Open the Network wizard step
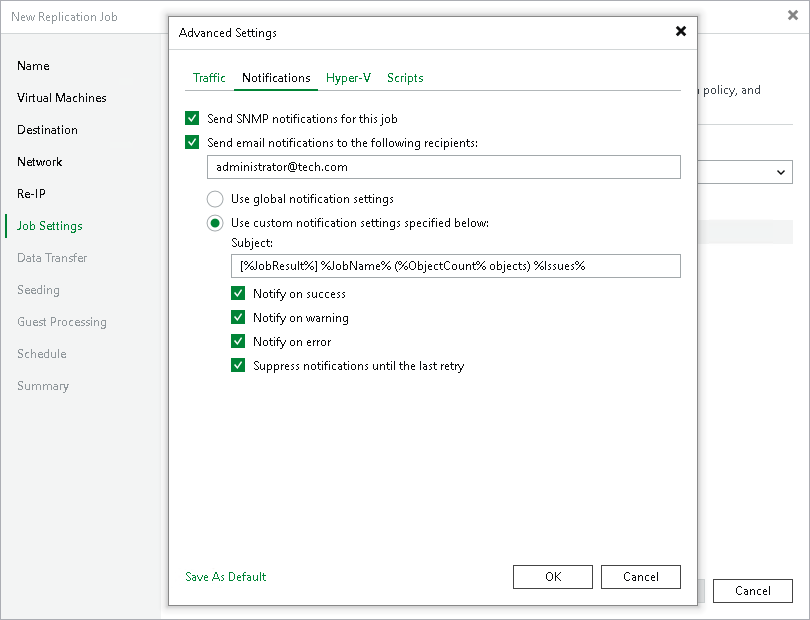Screen dimensions: 810x620 pos(39,162)
